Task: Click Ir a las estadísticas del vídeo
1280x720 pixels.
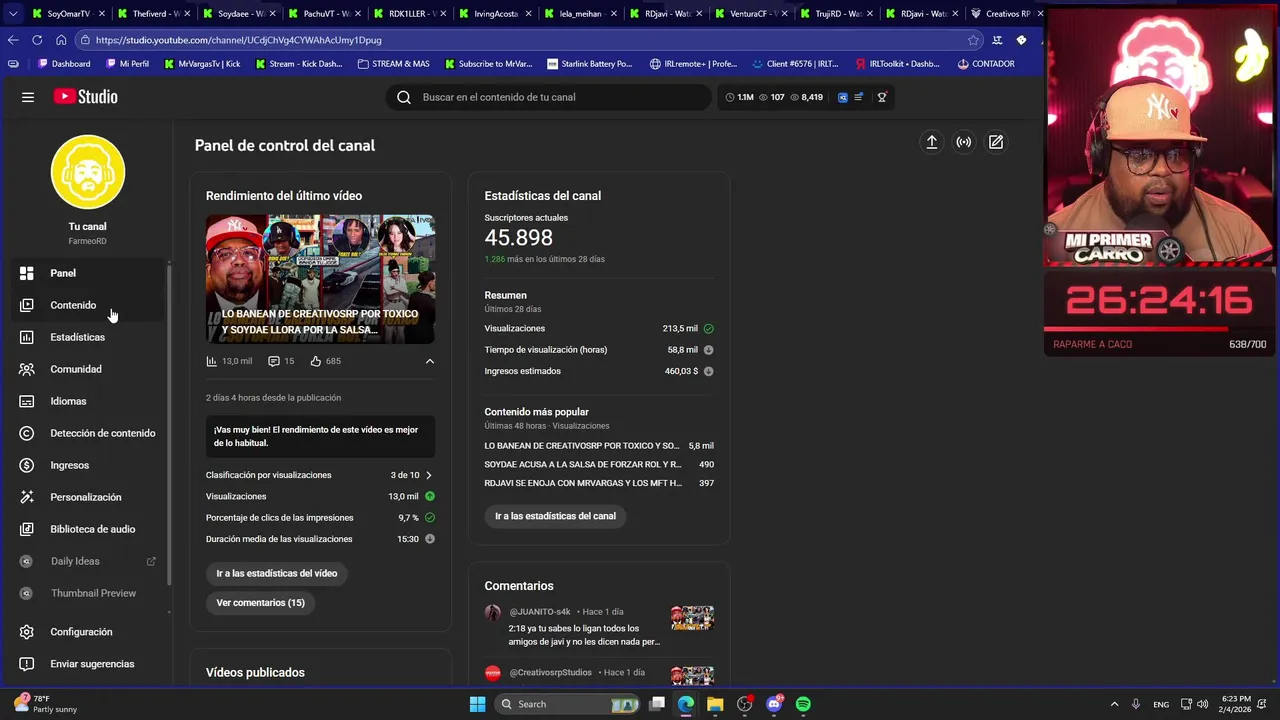Action: 277,573
